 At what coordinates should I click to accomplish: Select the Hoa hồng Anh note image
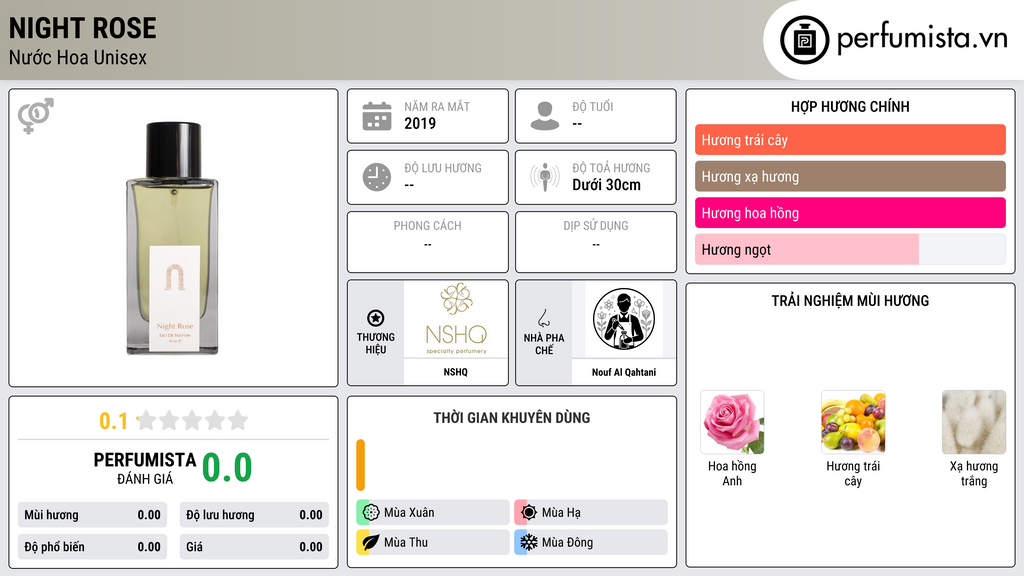pos(732,422)
